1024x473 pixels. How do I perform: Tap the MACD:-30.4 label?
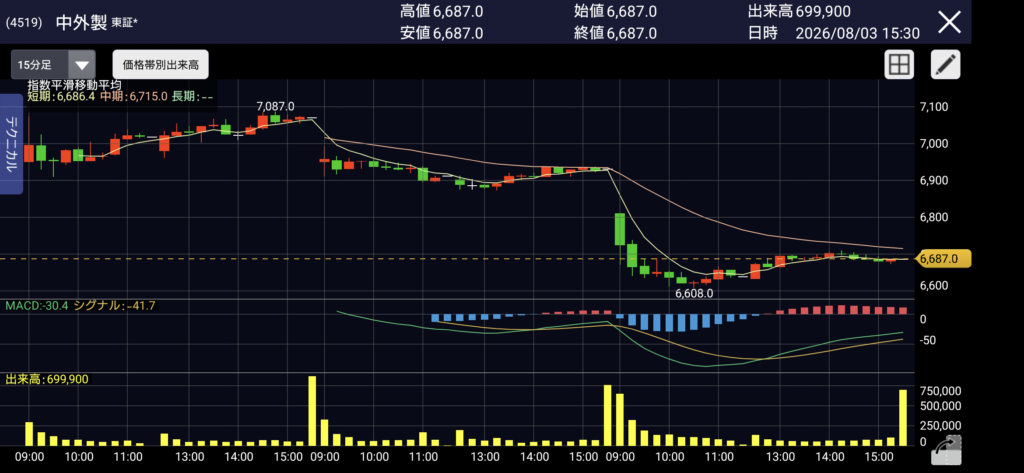(x=37, y=305)
